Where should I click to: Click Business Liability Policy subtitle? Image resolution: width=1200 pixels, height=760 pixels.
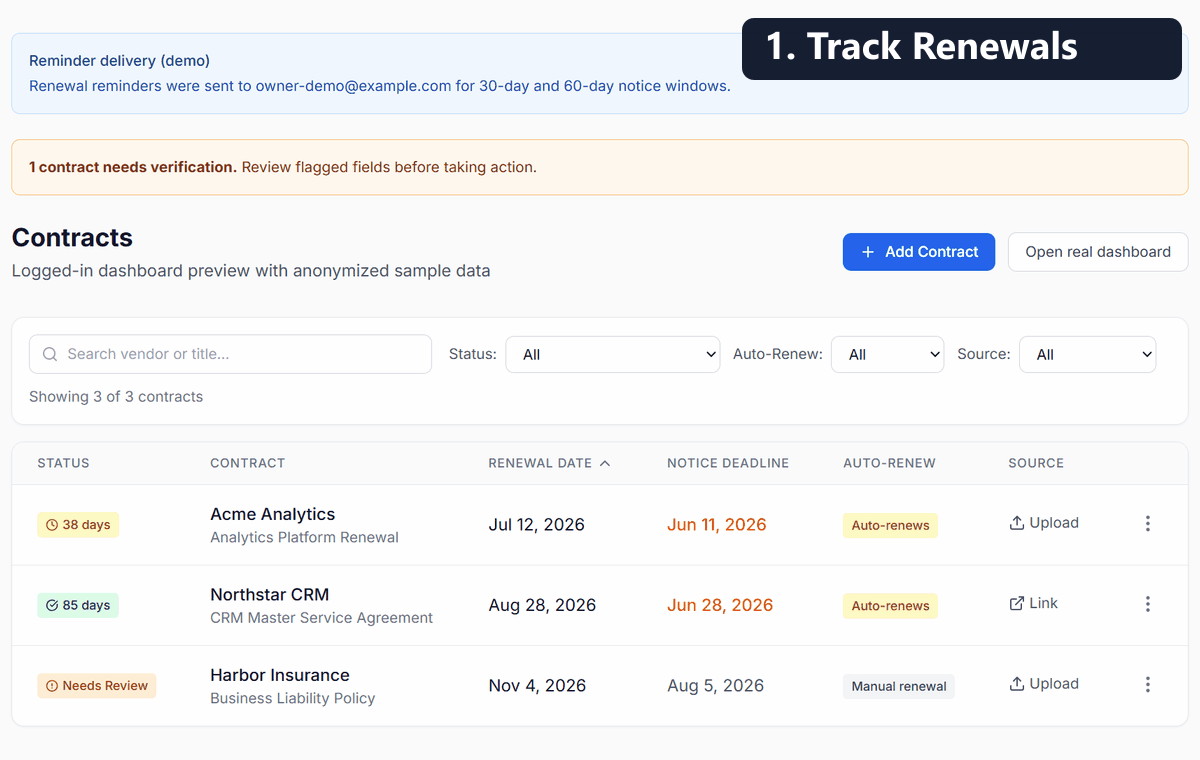[293, 698]
